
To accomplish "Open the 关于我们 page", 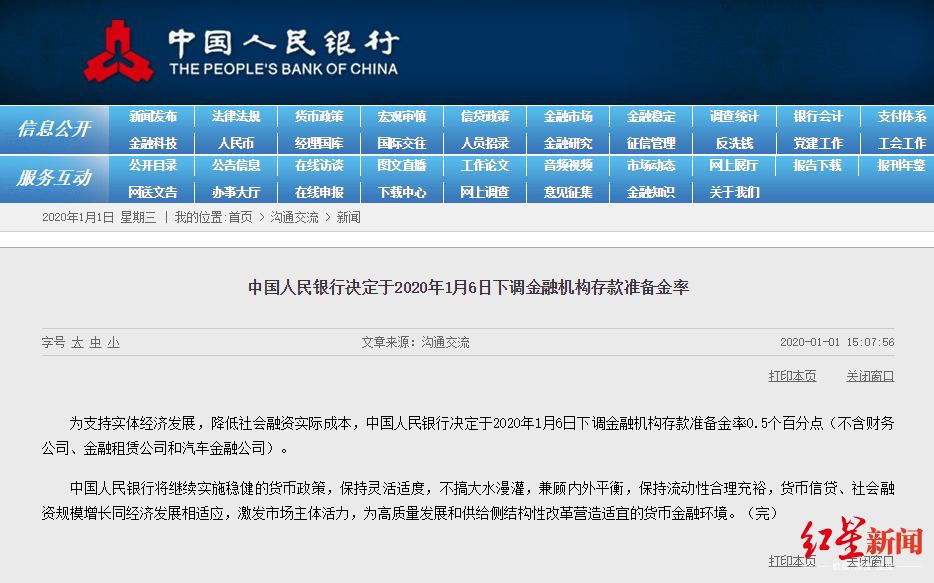I will click(734, 192).
